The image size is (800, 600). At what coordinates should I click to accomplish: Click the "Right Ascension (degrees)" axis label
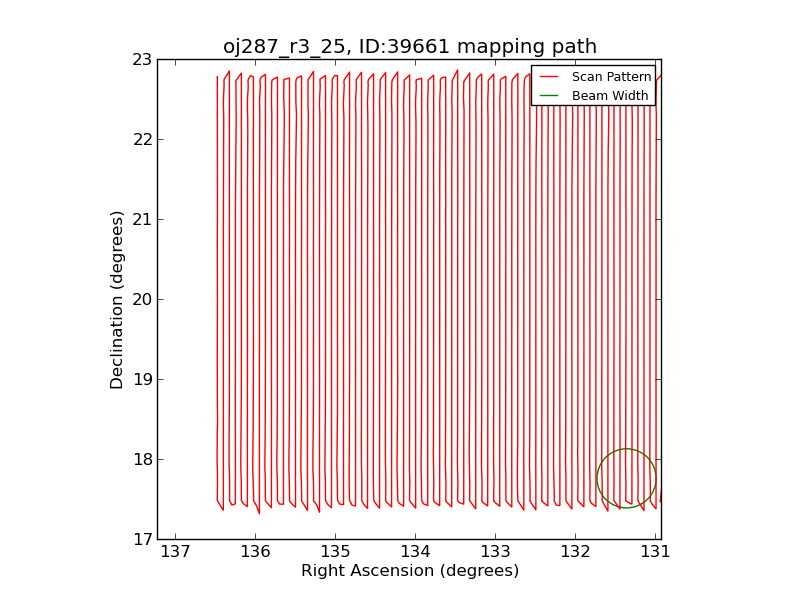[x=409, y=571]
